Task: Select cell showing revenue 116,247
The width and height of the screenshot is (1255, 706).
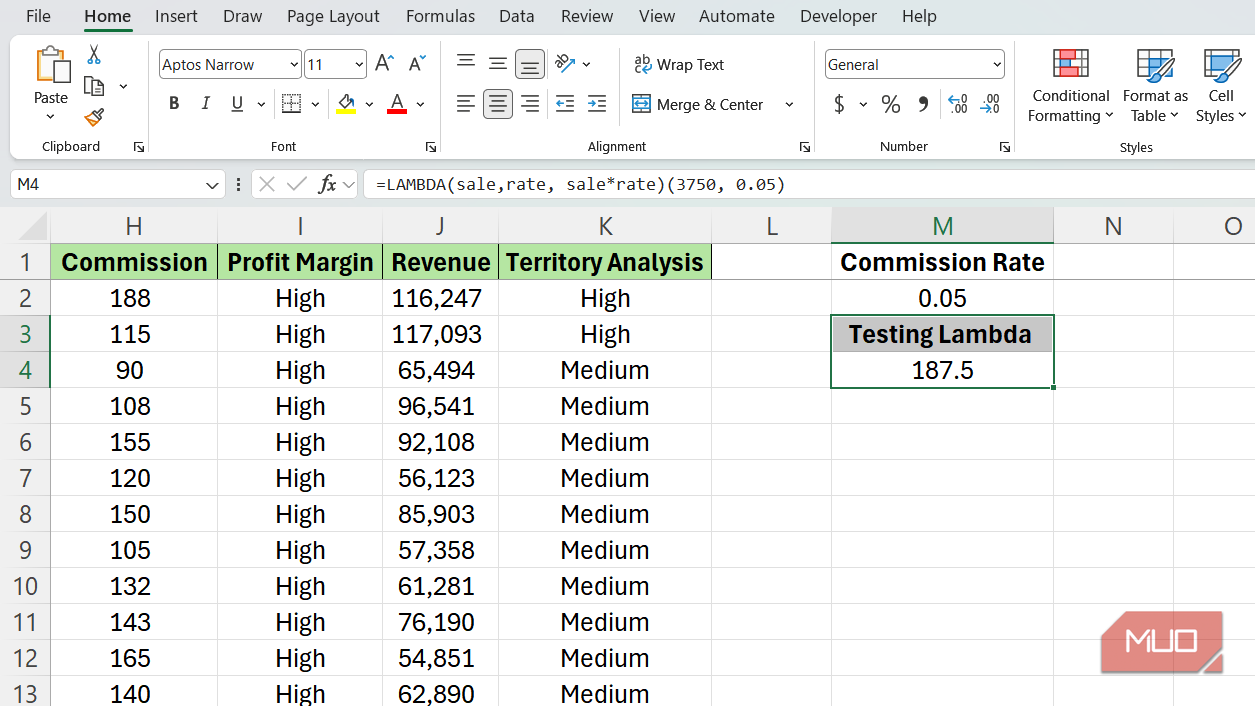Action: [x=440, y=298]
